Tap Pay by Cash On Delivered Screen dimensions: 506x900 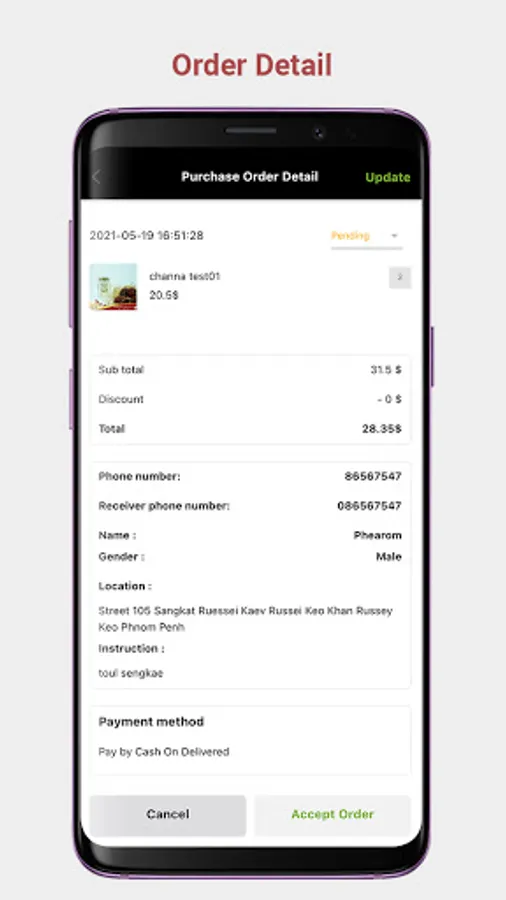pyautogui.click(x=164, y=751)
